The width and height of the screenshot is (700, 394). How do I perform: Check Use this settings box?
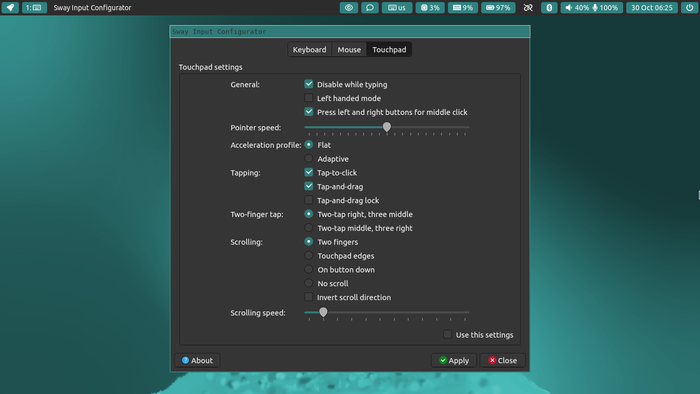447,334
